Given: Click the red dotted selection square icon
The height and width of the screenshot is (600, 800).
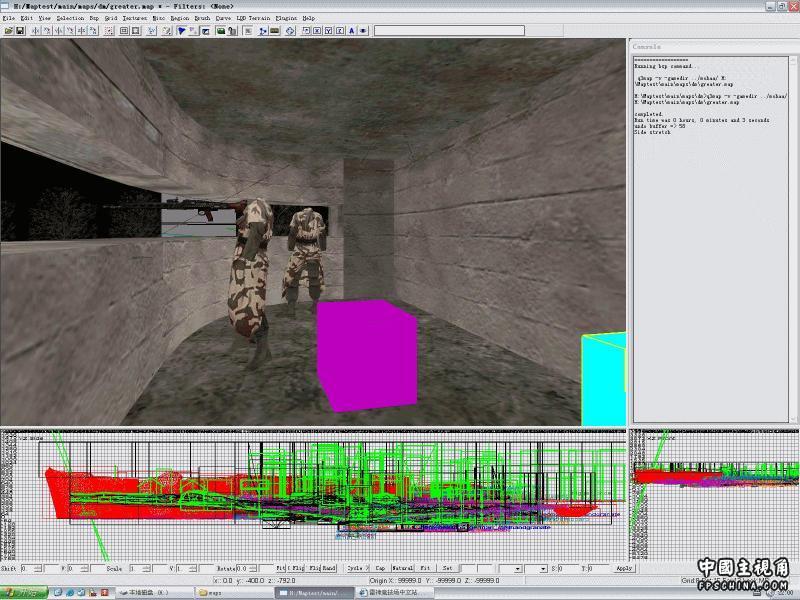Looking at the screenshot, I should pyautogui.click(x=109, y=31).
